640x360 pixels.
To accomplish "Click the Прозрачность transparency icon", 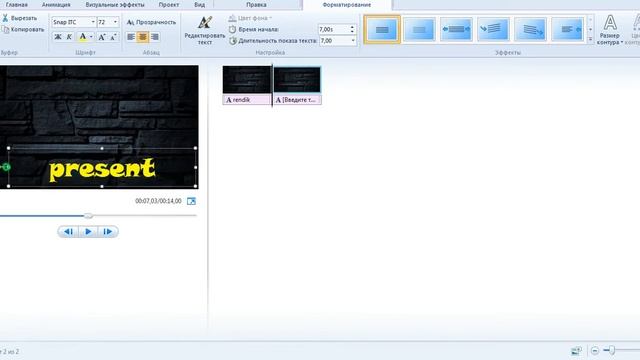I will (x=130, y=22).
